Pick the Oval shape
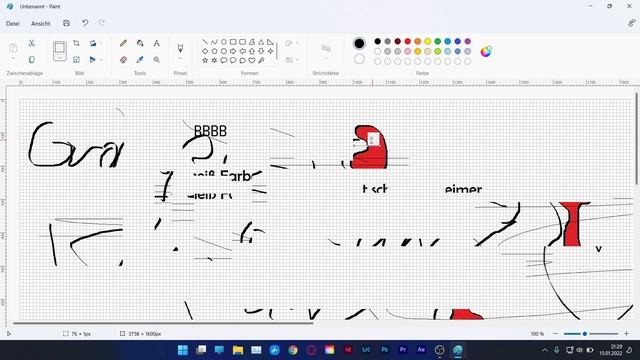The height and width of the screenshot is (360, 640). pyautogui.click(x=224, y=42)
